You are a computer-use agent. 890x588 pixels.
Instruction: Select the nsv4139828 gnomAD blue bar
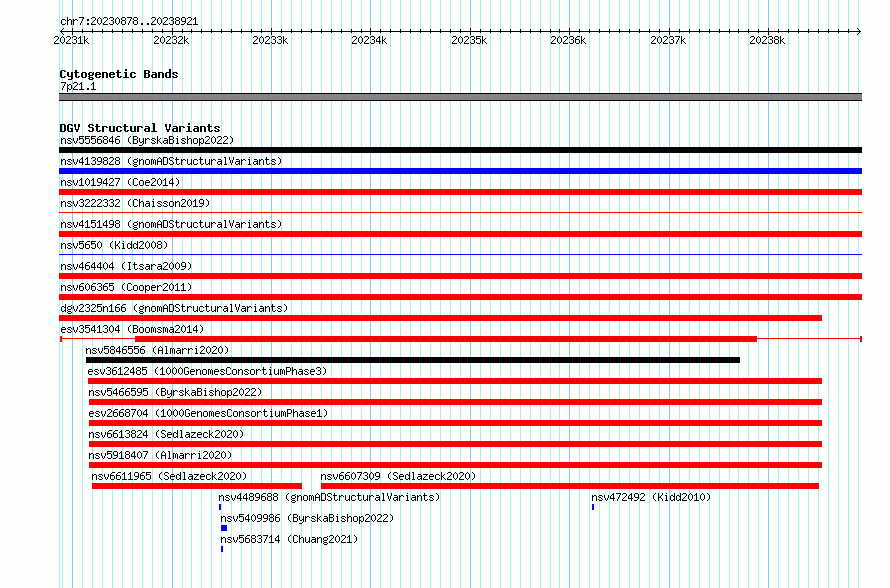click(460, 171)
